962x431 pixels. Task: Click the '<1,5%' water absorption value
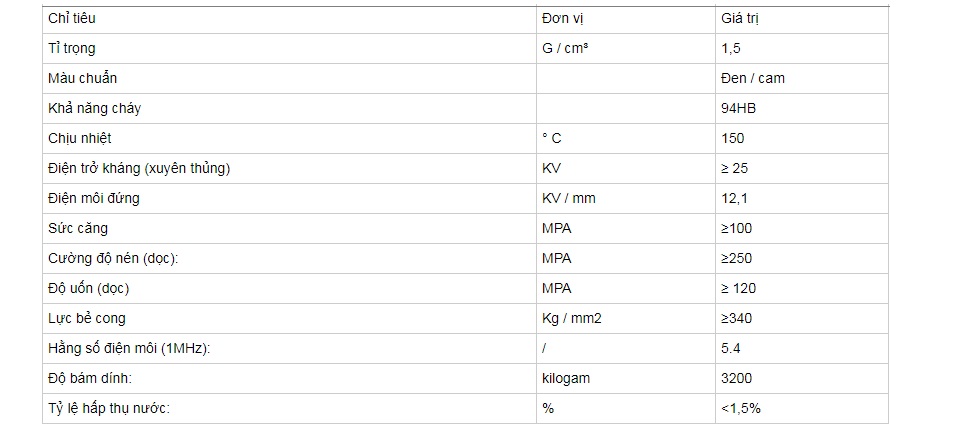click(x=740, y=408)
